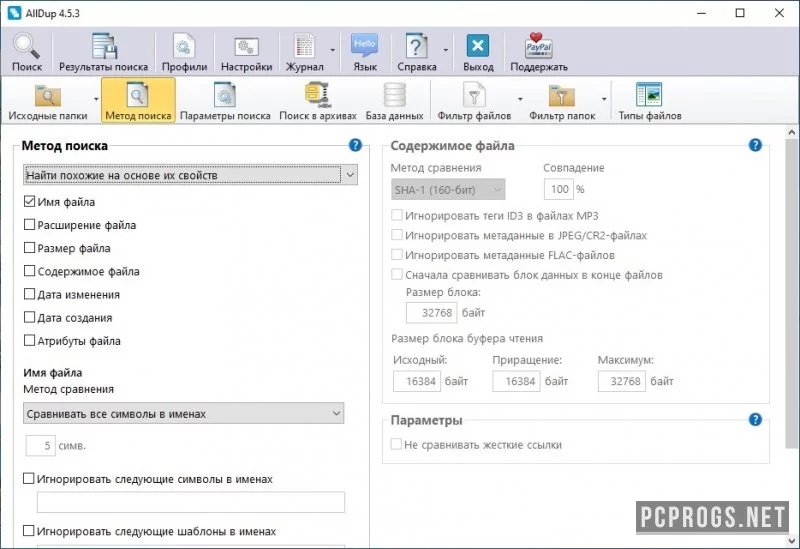The image size is (800, 549).
Task: Enable Расширение файла checkbox
Action: [30, 224]
